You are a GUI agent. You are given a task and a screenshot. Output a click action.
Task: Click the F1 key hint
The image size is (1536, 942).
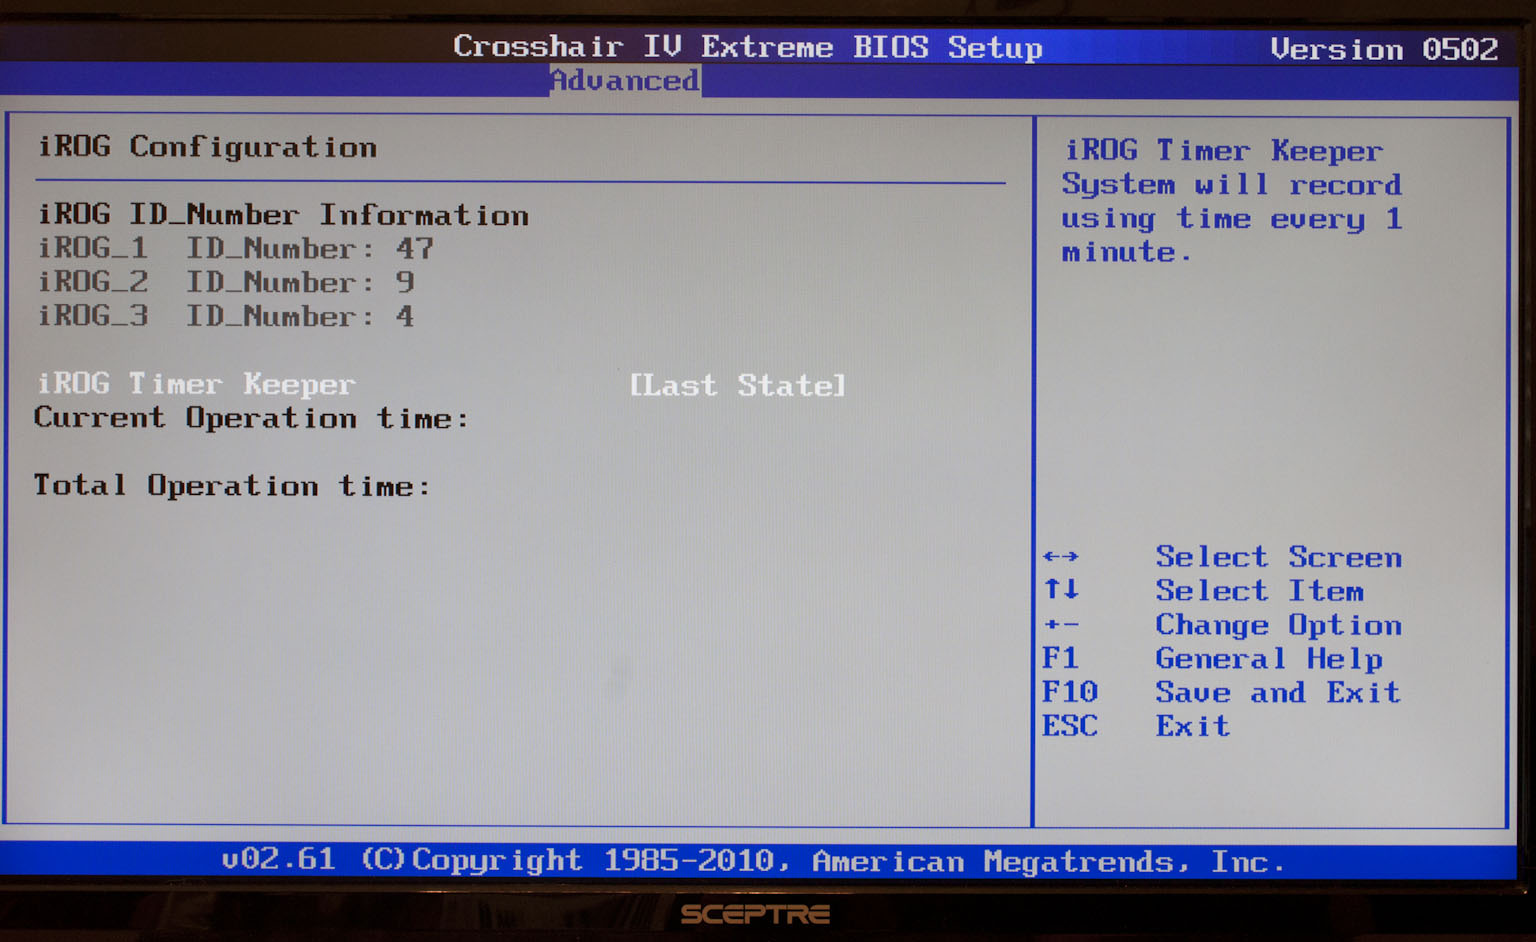(x=1060, y=658)
